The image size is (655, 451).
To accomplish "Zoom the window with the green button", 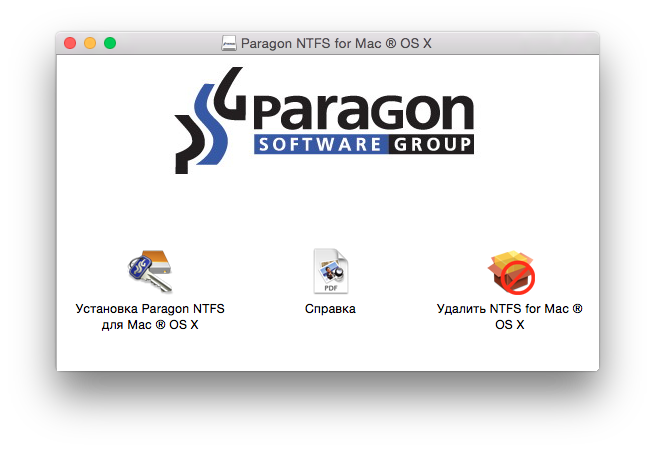I will coord(110,43).
